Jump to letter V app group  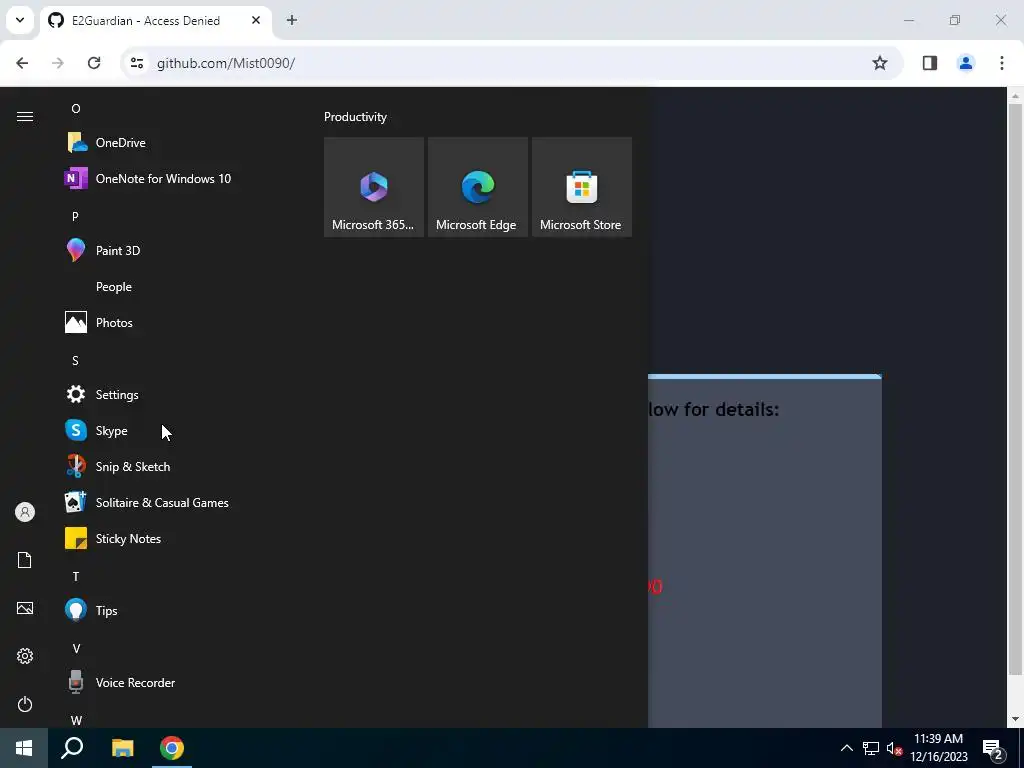click(x=76, y=648)
